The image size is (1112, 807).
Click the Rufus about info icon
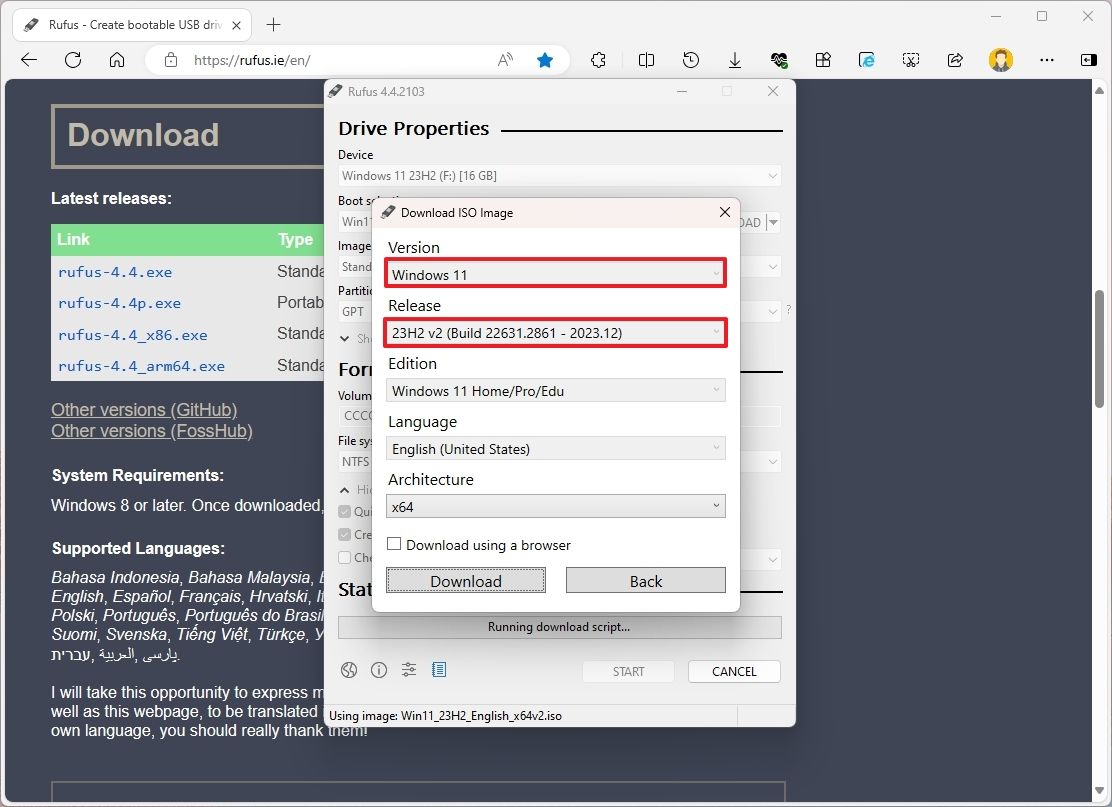click(x=379, y=670)
